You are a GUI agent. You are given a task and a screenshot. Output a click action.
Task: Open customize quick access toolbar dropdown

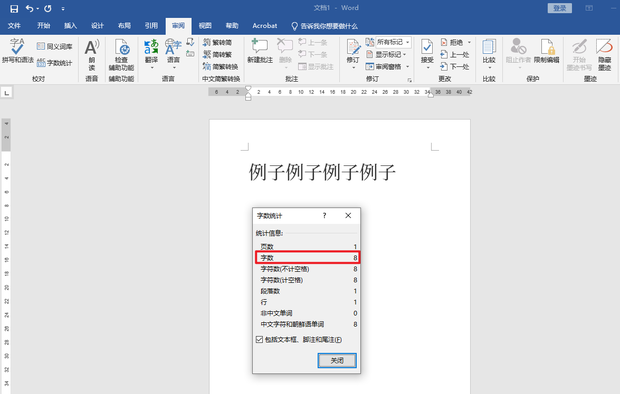[63, 8]
